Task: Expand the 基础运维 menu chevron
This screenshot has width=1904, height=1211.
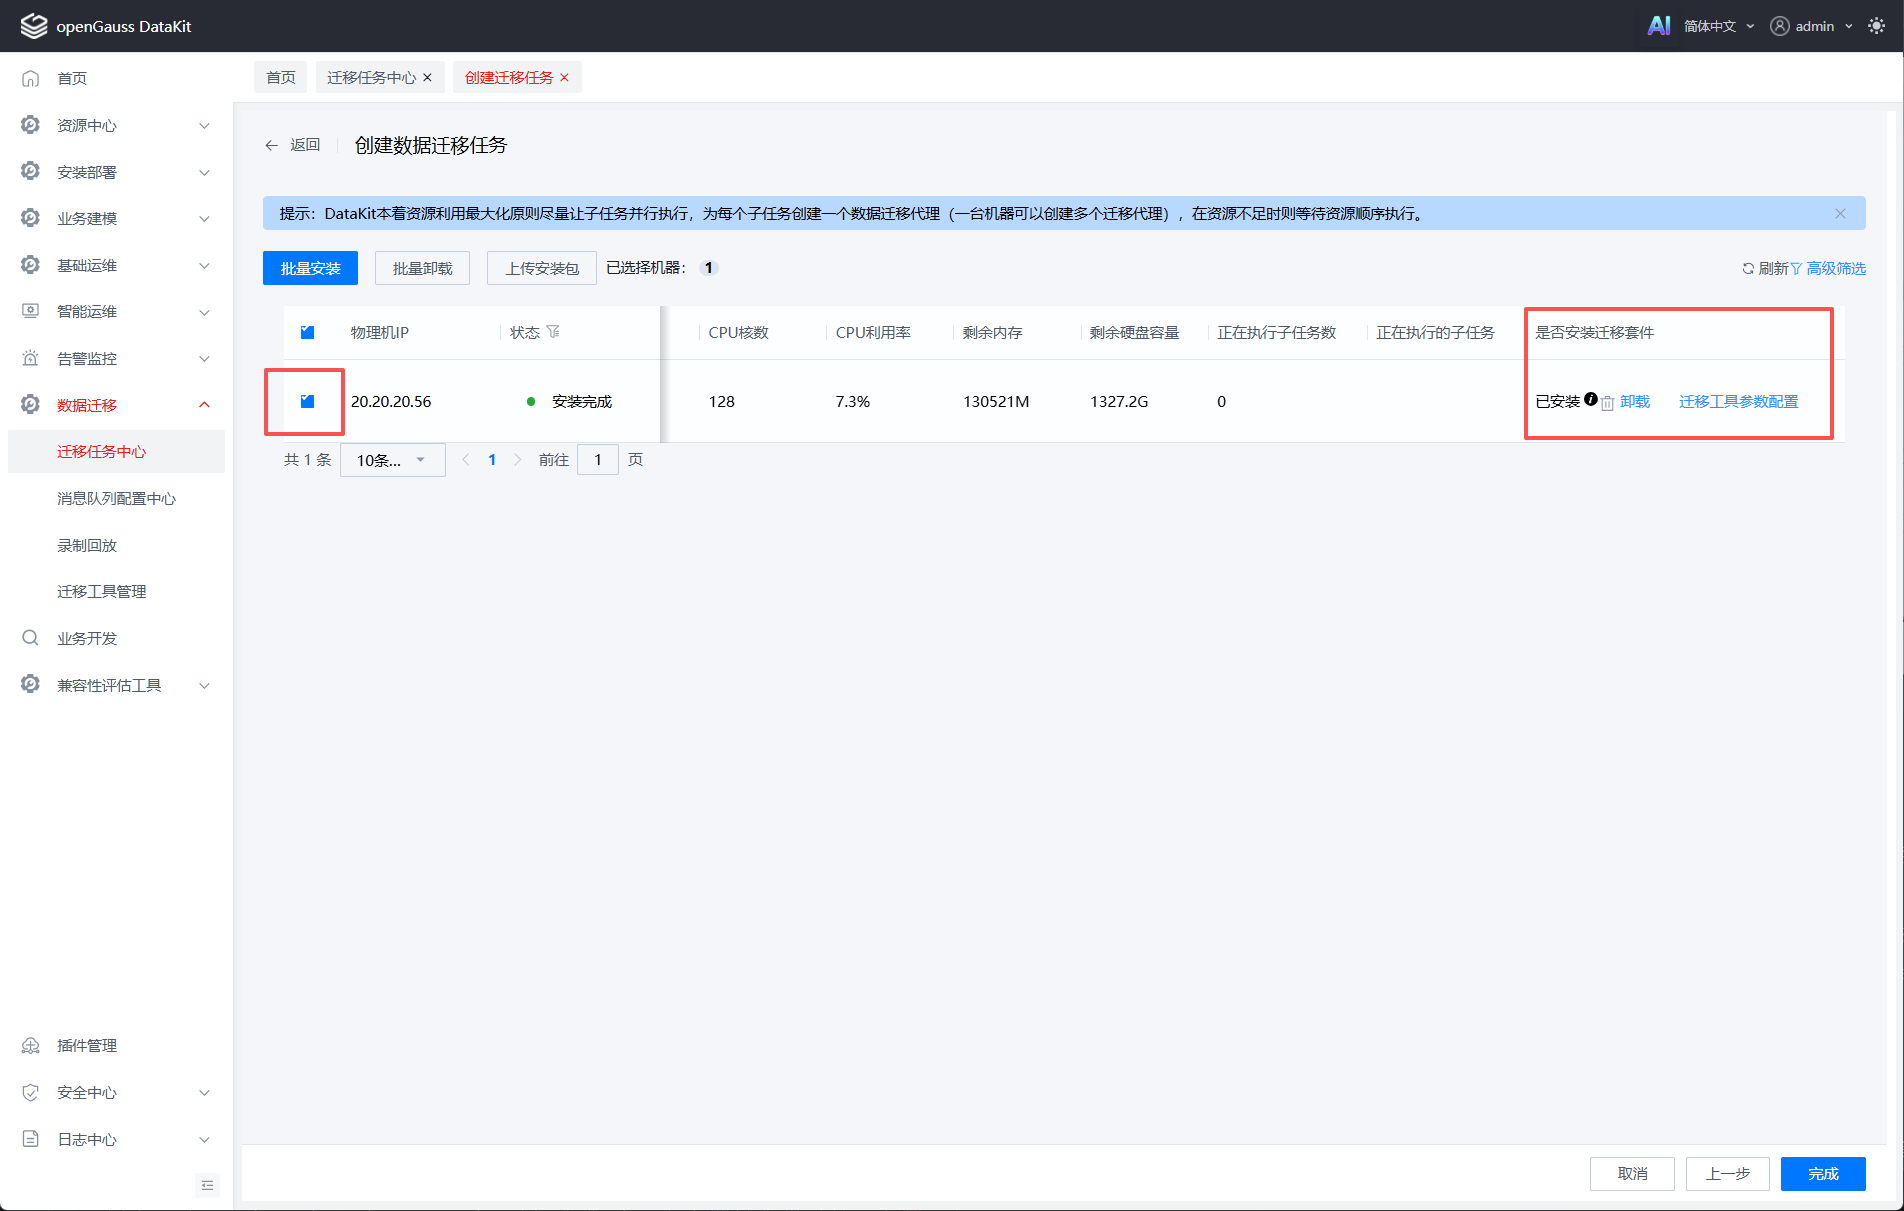Action: pos(204,265)
